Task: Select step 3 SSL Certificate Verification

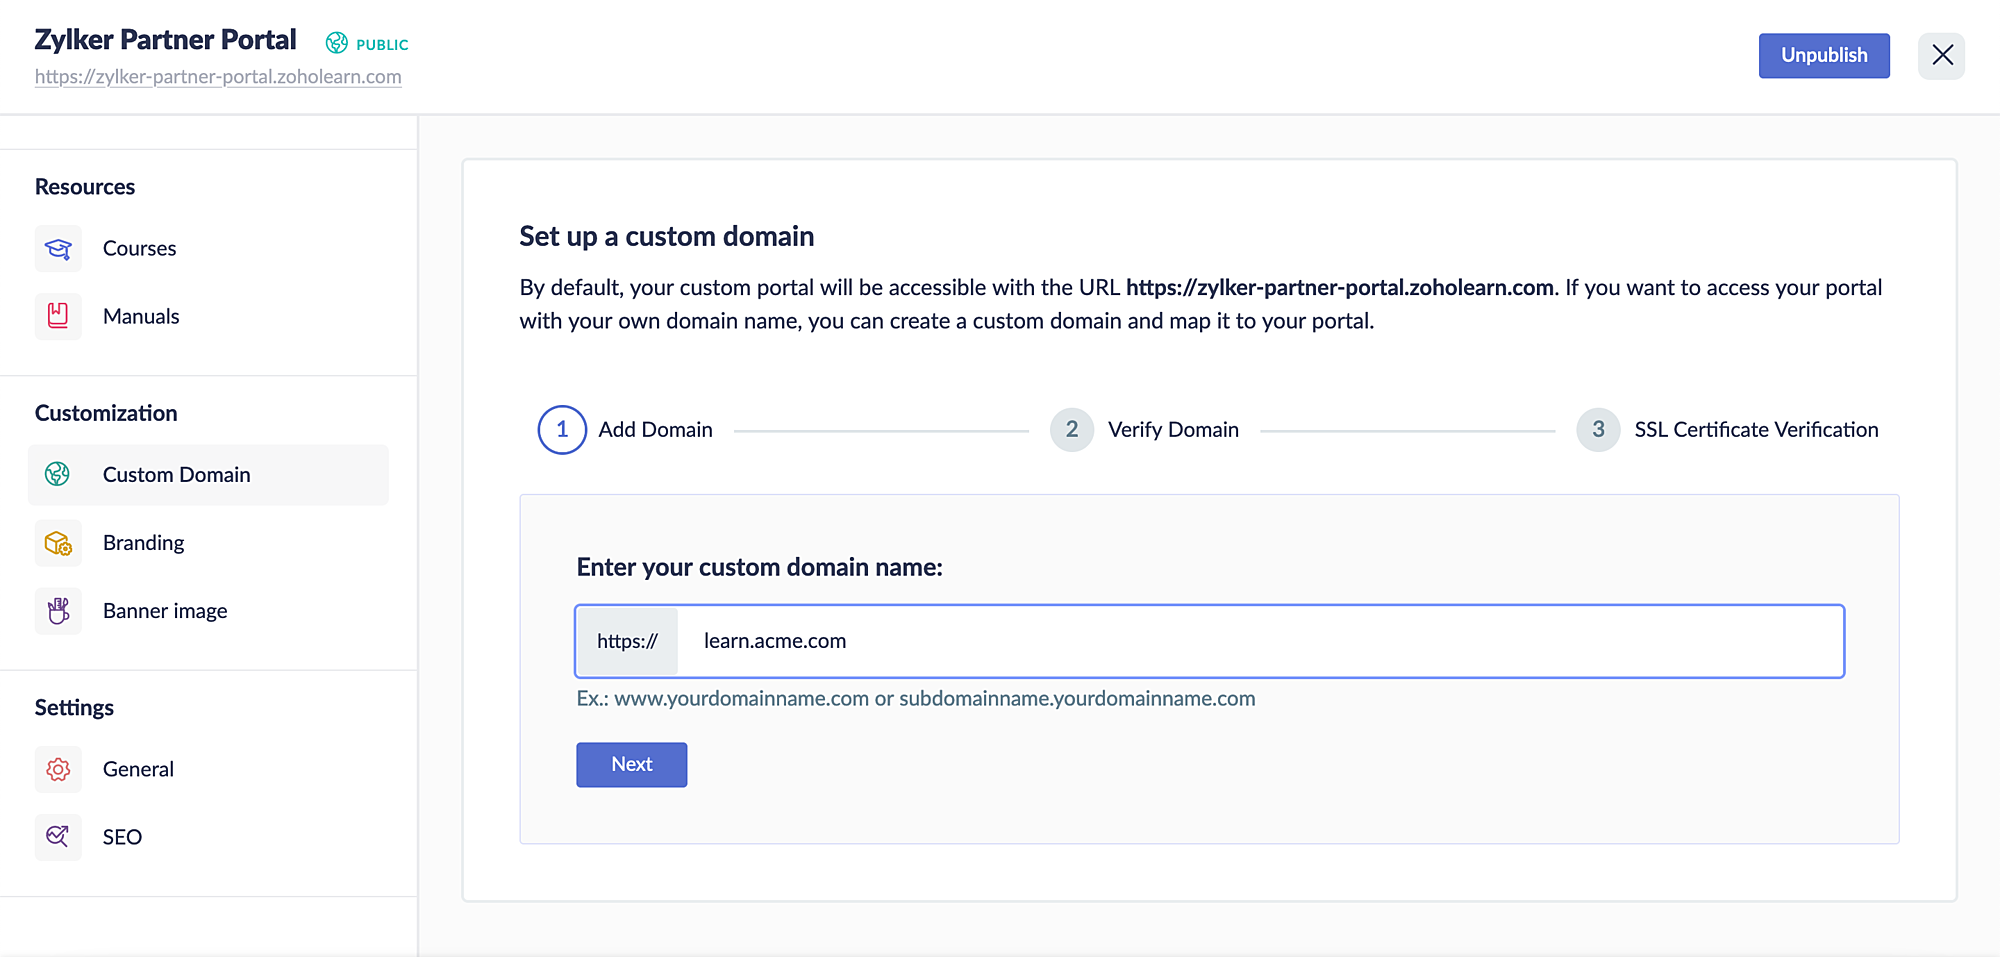Action: [x=1598, y=430]
